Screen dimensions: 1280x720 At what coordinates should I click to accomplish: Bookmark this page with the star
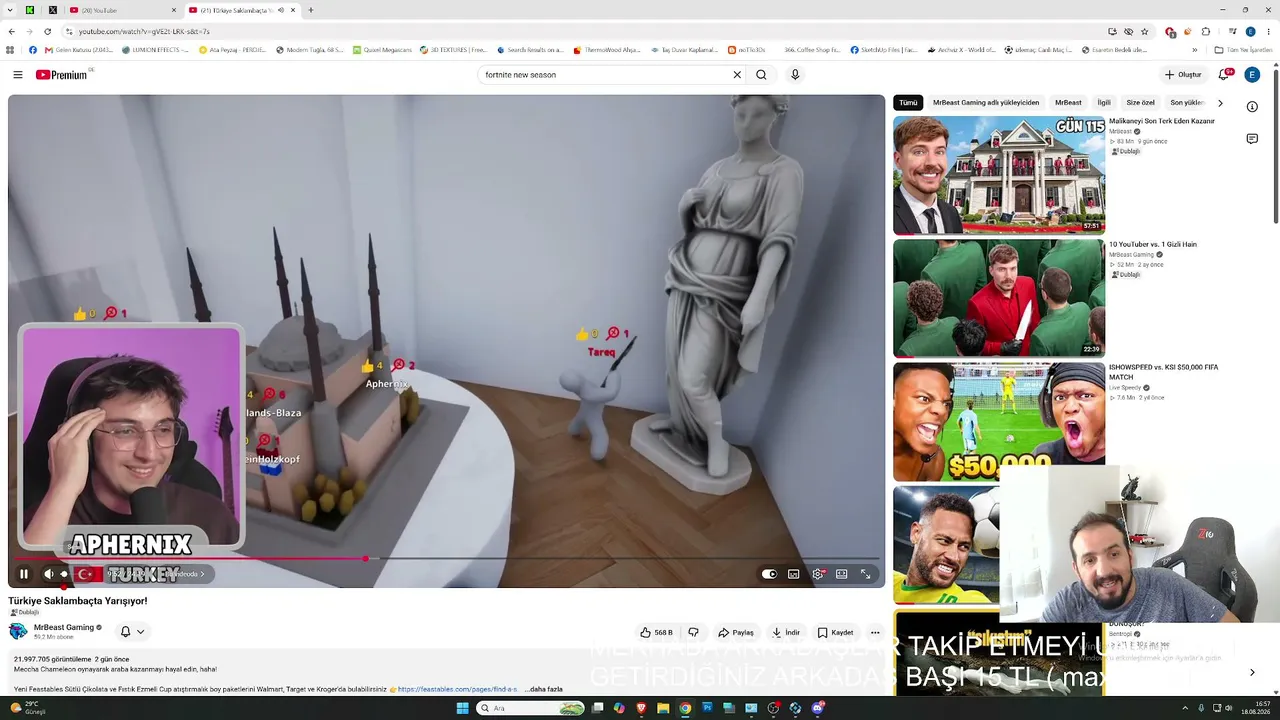click(1145, 32)
